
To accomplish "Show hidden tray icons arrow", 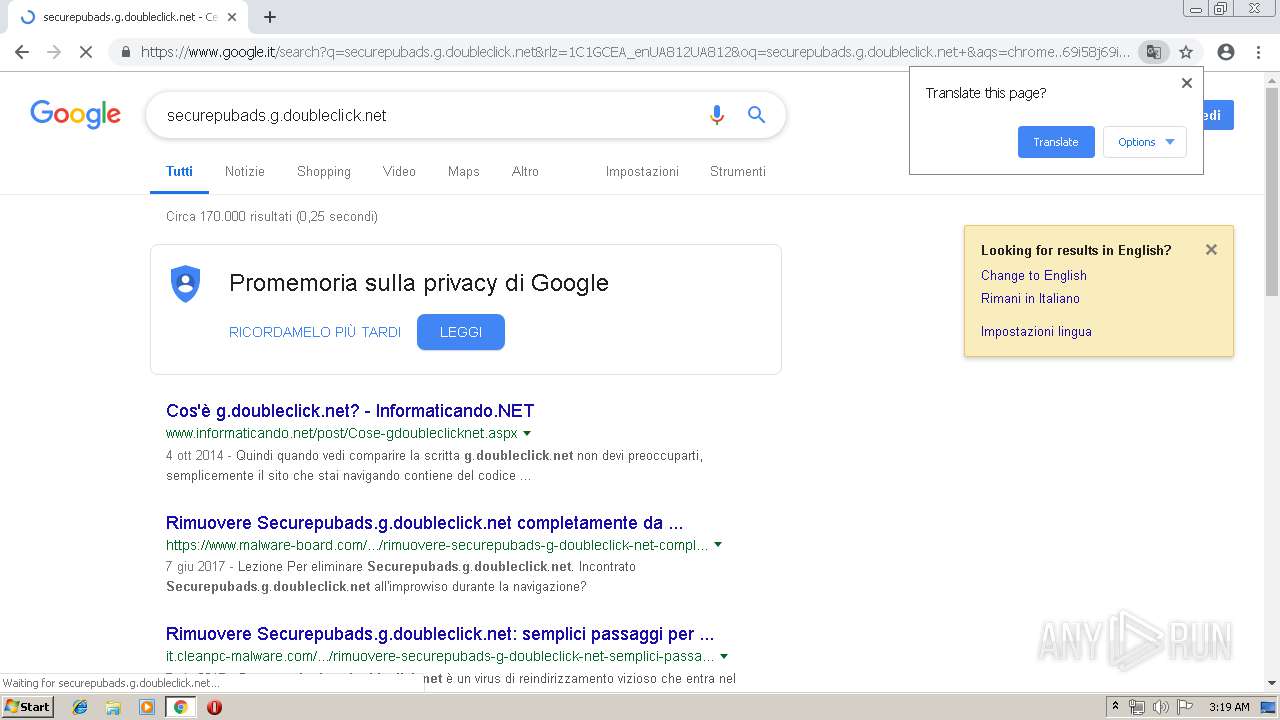I will tap(1116, 707).
